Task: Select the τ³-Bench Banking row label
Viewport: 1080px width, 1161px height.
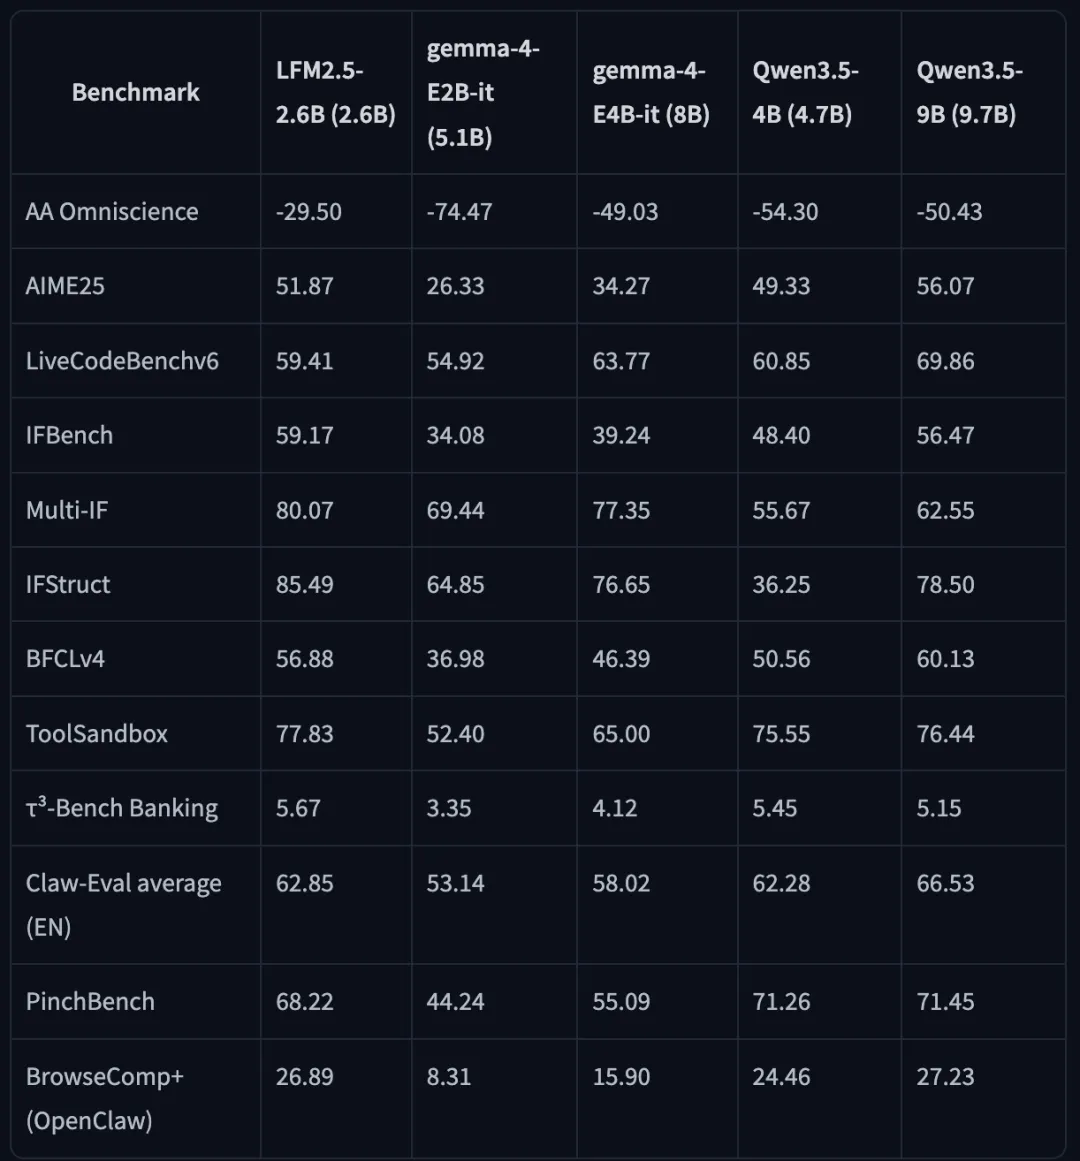Action: click(122, 808)
